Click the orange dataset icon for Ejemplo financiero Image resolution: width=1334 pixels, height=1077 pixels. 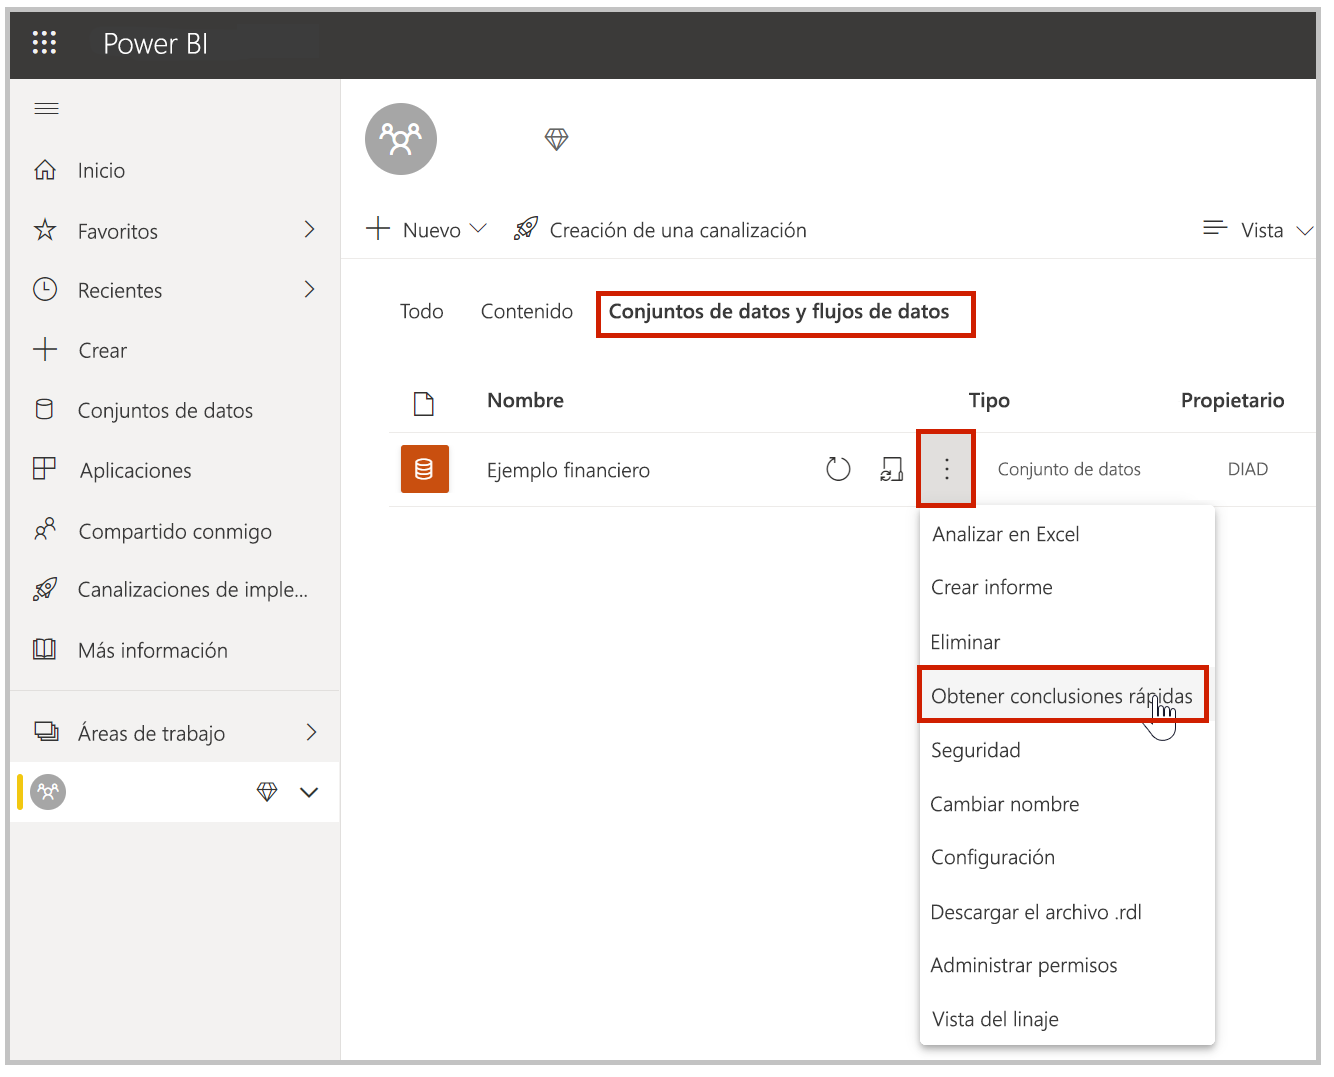coord(425,469)
